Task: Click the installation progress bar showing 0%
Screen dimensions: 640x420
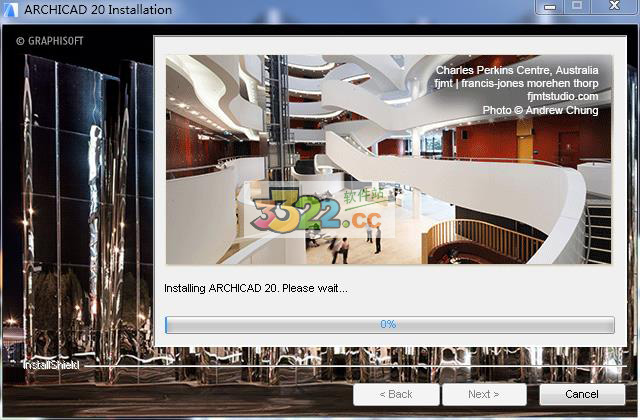Action: 390,324
